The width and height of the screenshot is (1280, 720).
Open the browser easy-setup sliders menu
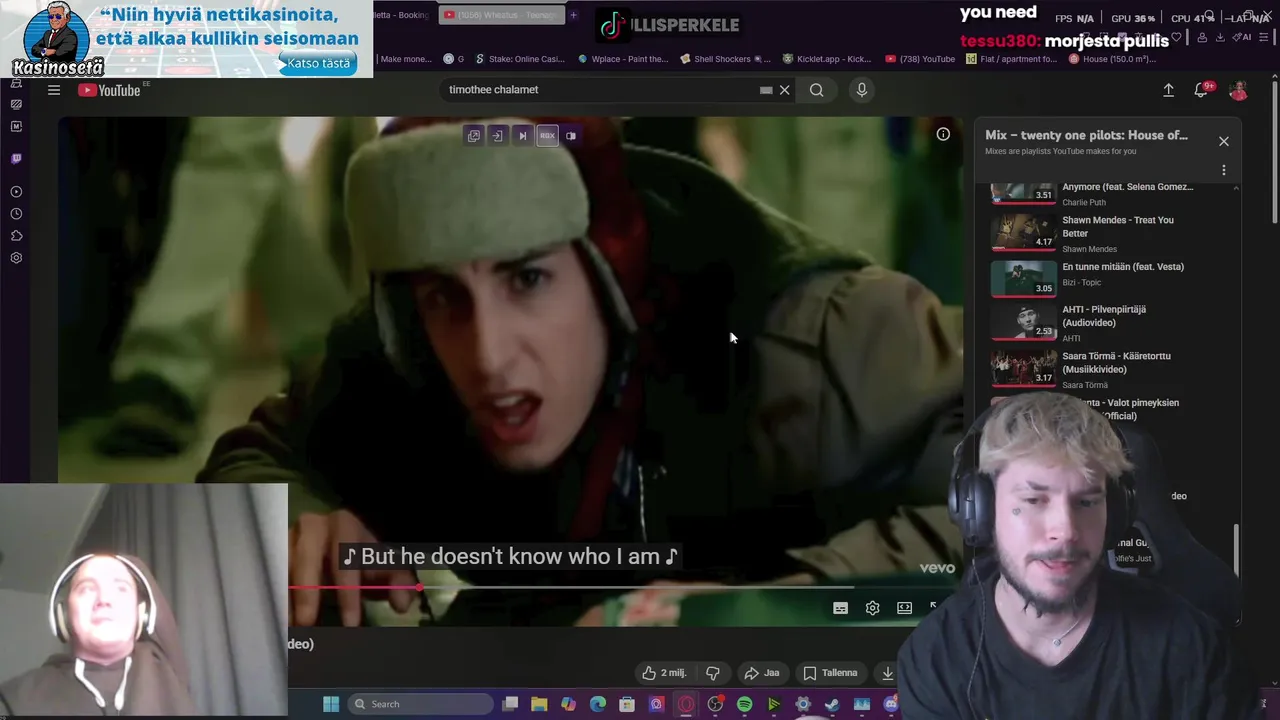1264,37
